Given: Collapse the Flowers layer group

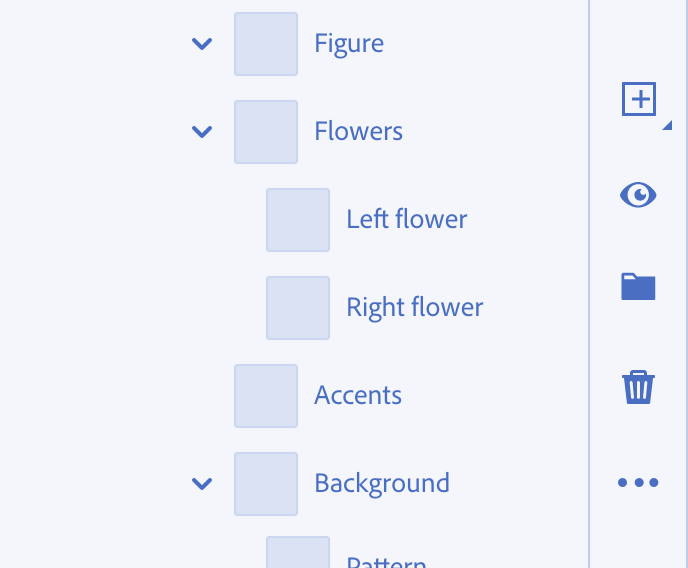Looking at the screenshot, I should 202,131.
